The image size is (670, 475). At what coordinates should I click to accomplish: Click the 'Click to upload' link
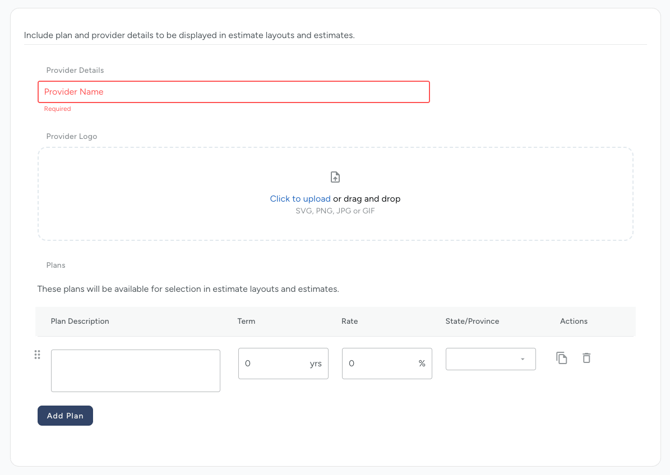pos(300,199)
